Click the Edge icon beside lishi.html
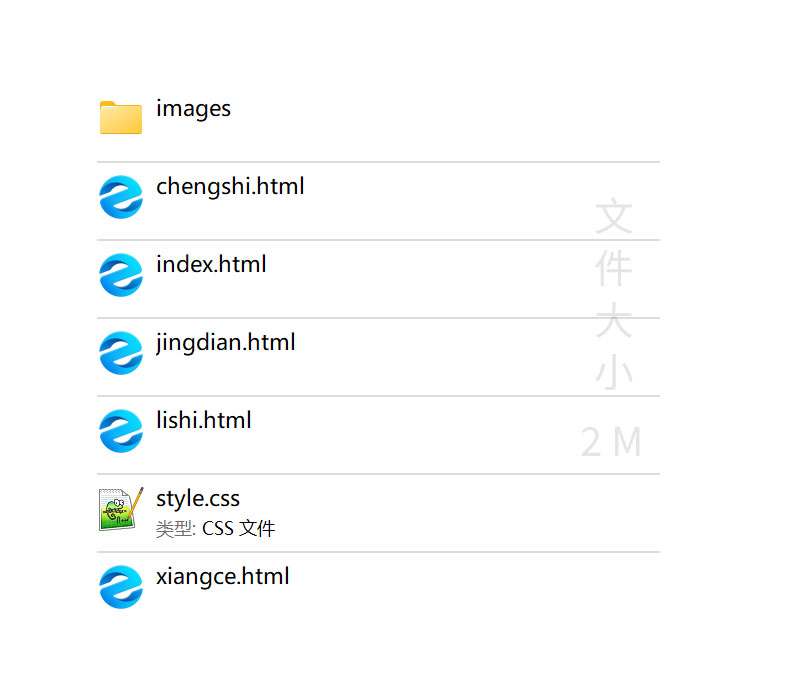The image size is (800, 700). [x=121, y=430]
